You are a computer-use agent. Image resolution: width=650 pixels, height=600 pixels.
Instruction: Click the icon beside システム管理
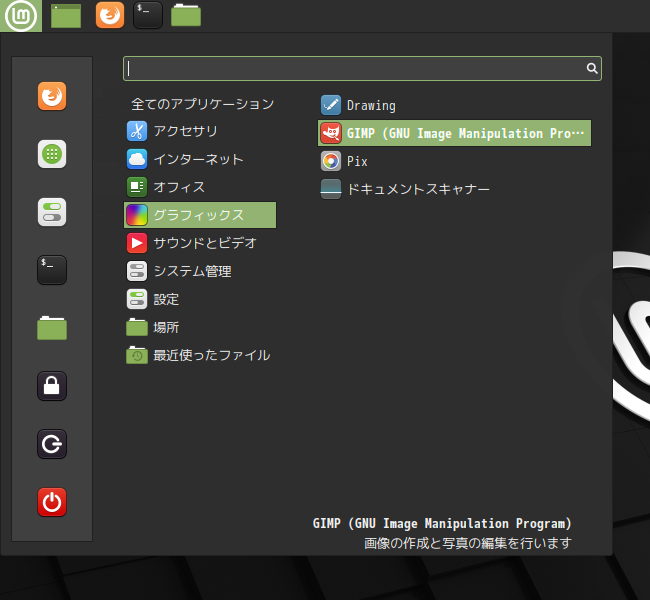click(x=137, y=271)
